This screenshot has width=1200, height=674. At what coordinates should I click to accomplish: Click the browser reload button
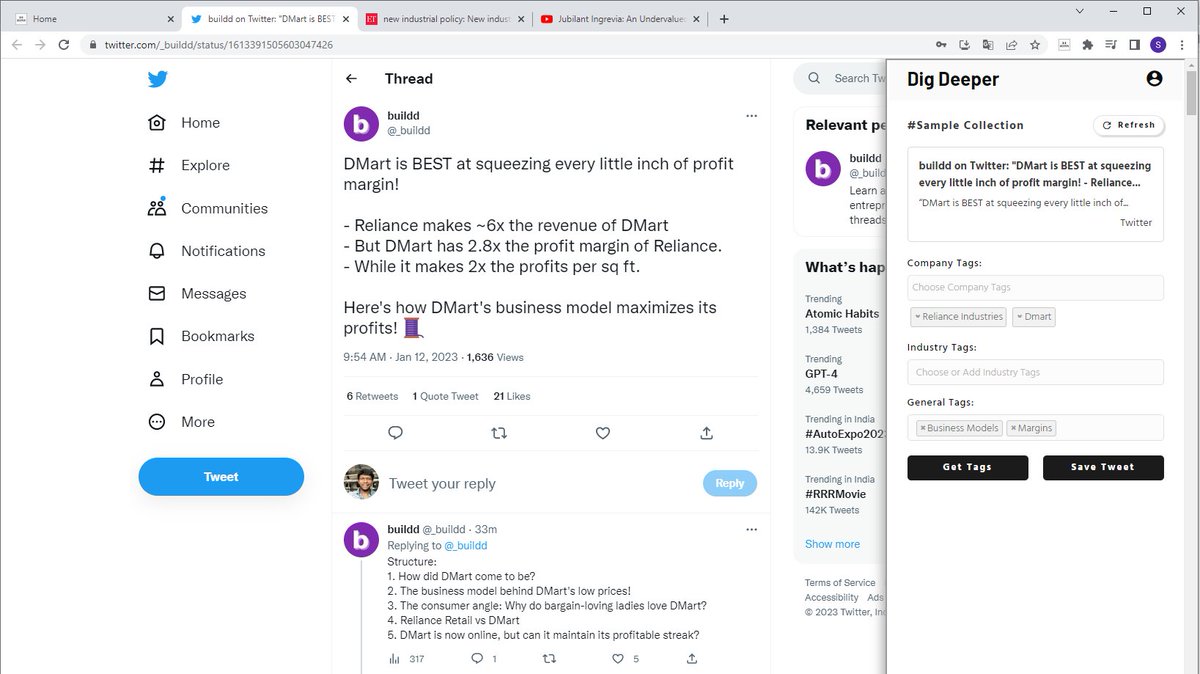coord(64,45)
